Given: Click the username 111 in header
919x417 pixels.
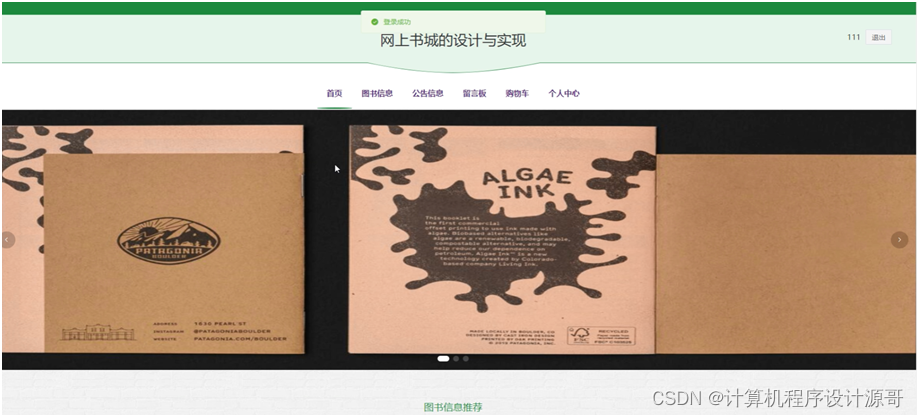Looking at the screenshot, I should click(853, 38).
